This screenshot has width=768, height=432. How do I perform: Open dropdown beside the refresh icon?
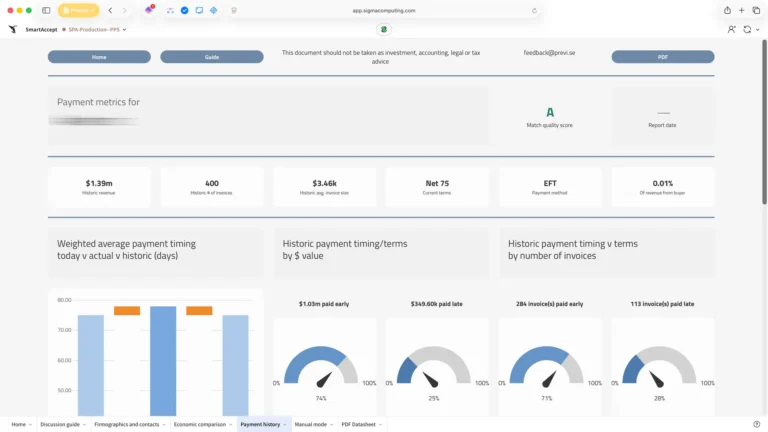[756, 29]
